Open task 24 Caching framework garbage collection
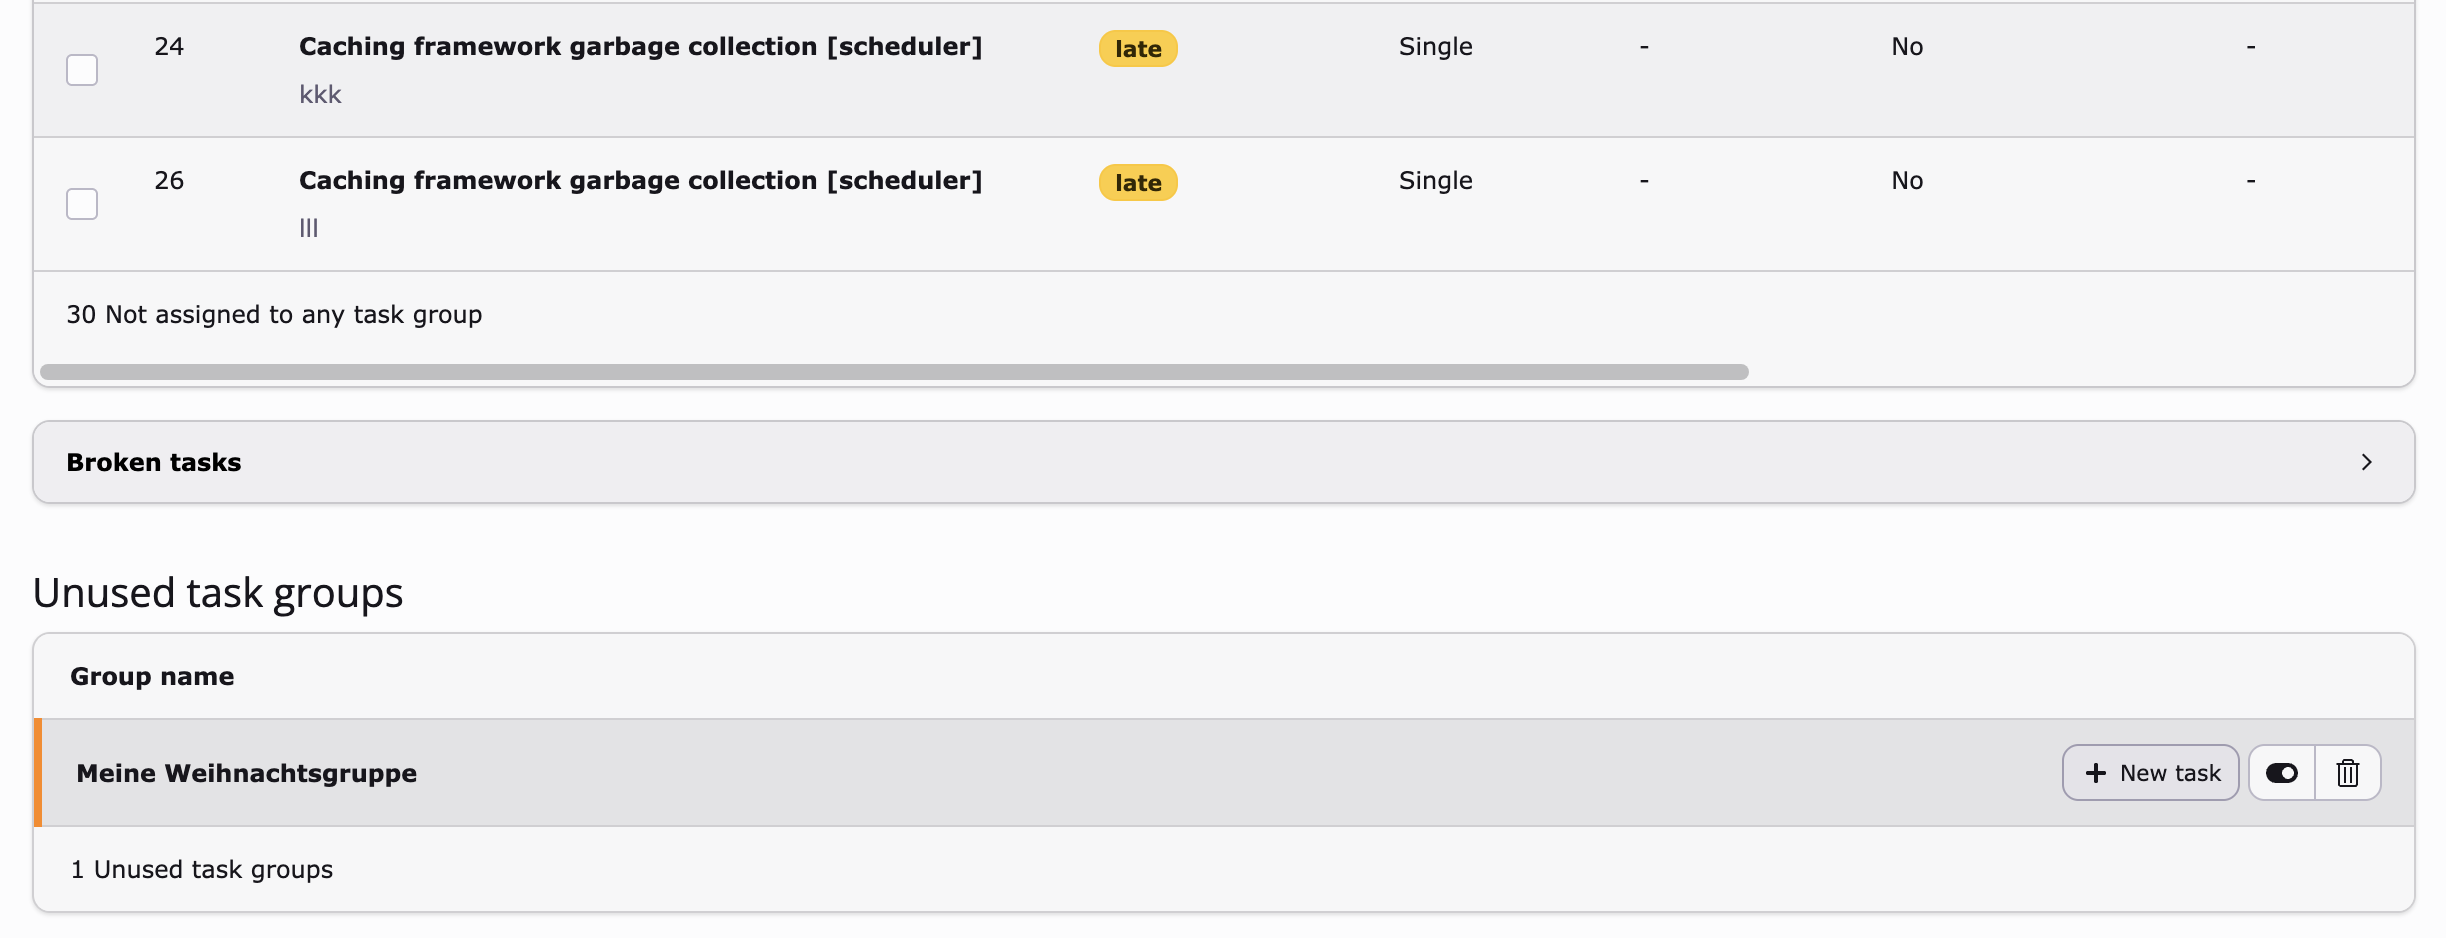2446x938 pixels. (x=640, y=47)
